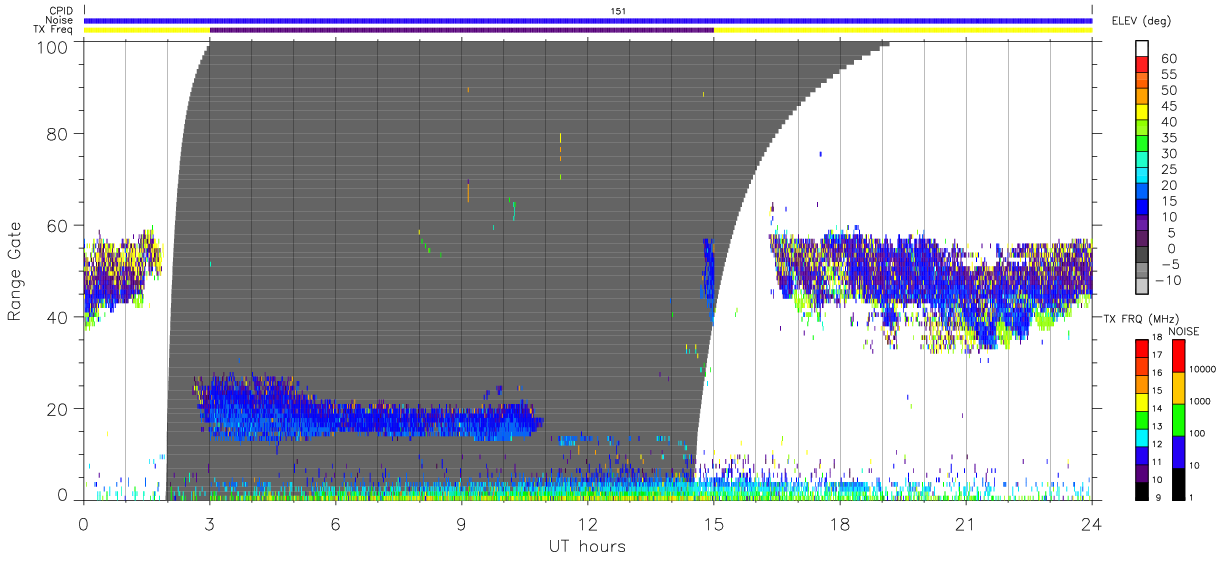This screenshot has width=1228, height=567.
Task: Click the black bottom segment of NOISE color bar
Action: click(x=1178, y=484)
